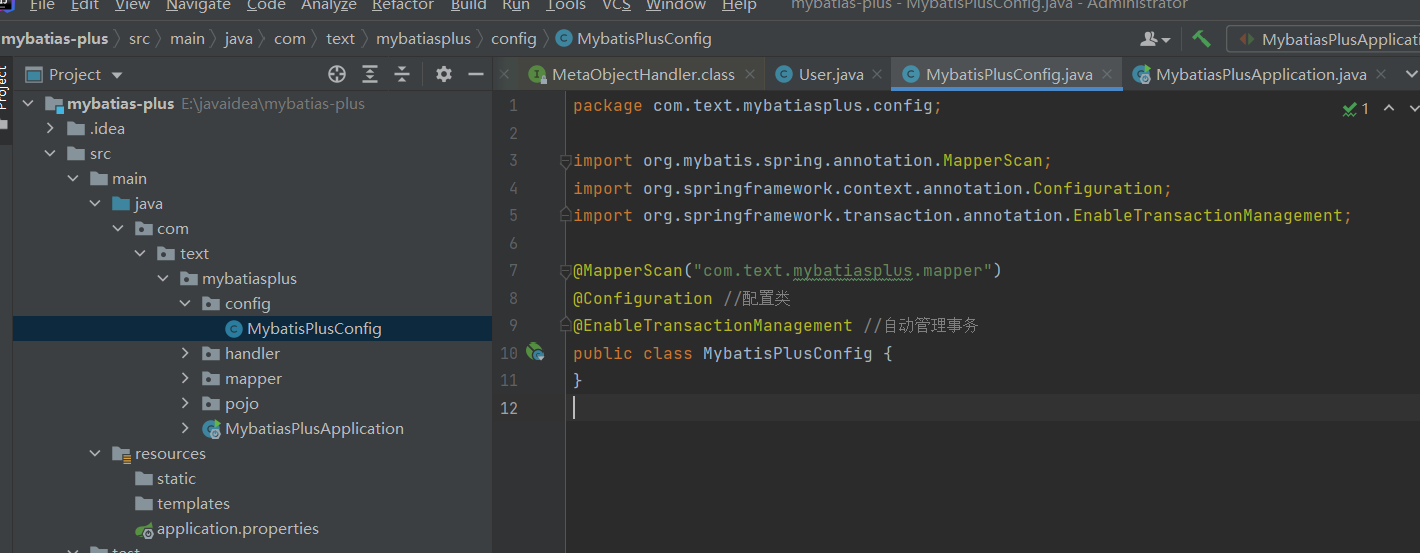Collapse the java folder
Screen dimensions: 1420x553
click(95, 204)
